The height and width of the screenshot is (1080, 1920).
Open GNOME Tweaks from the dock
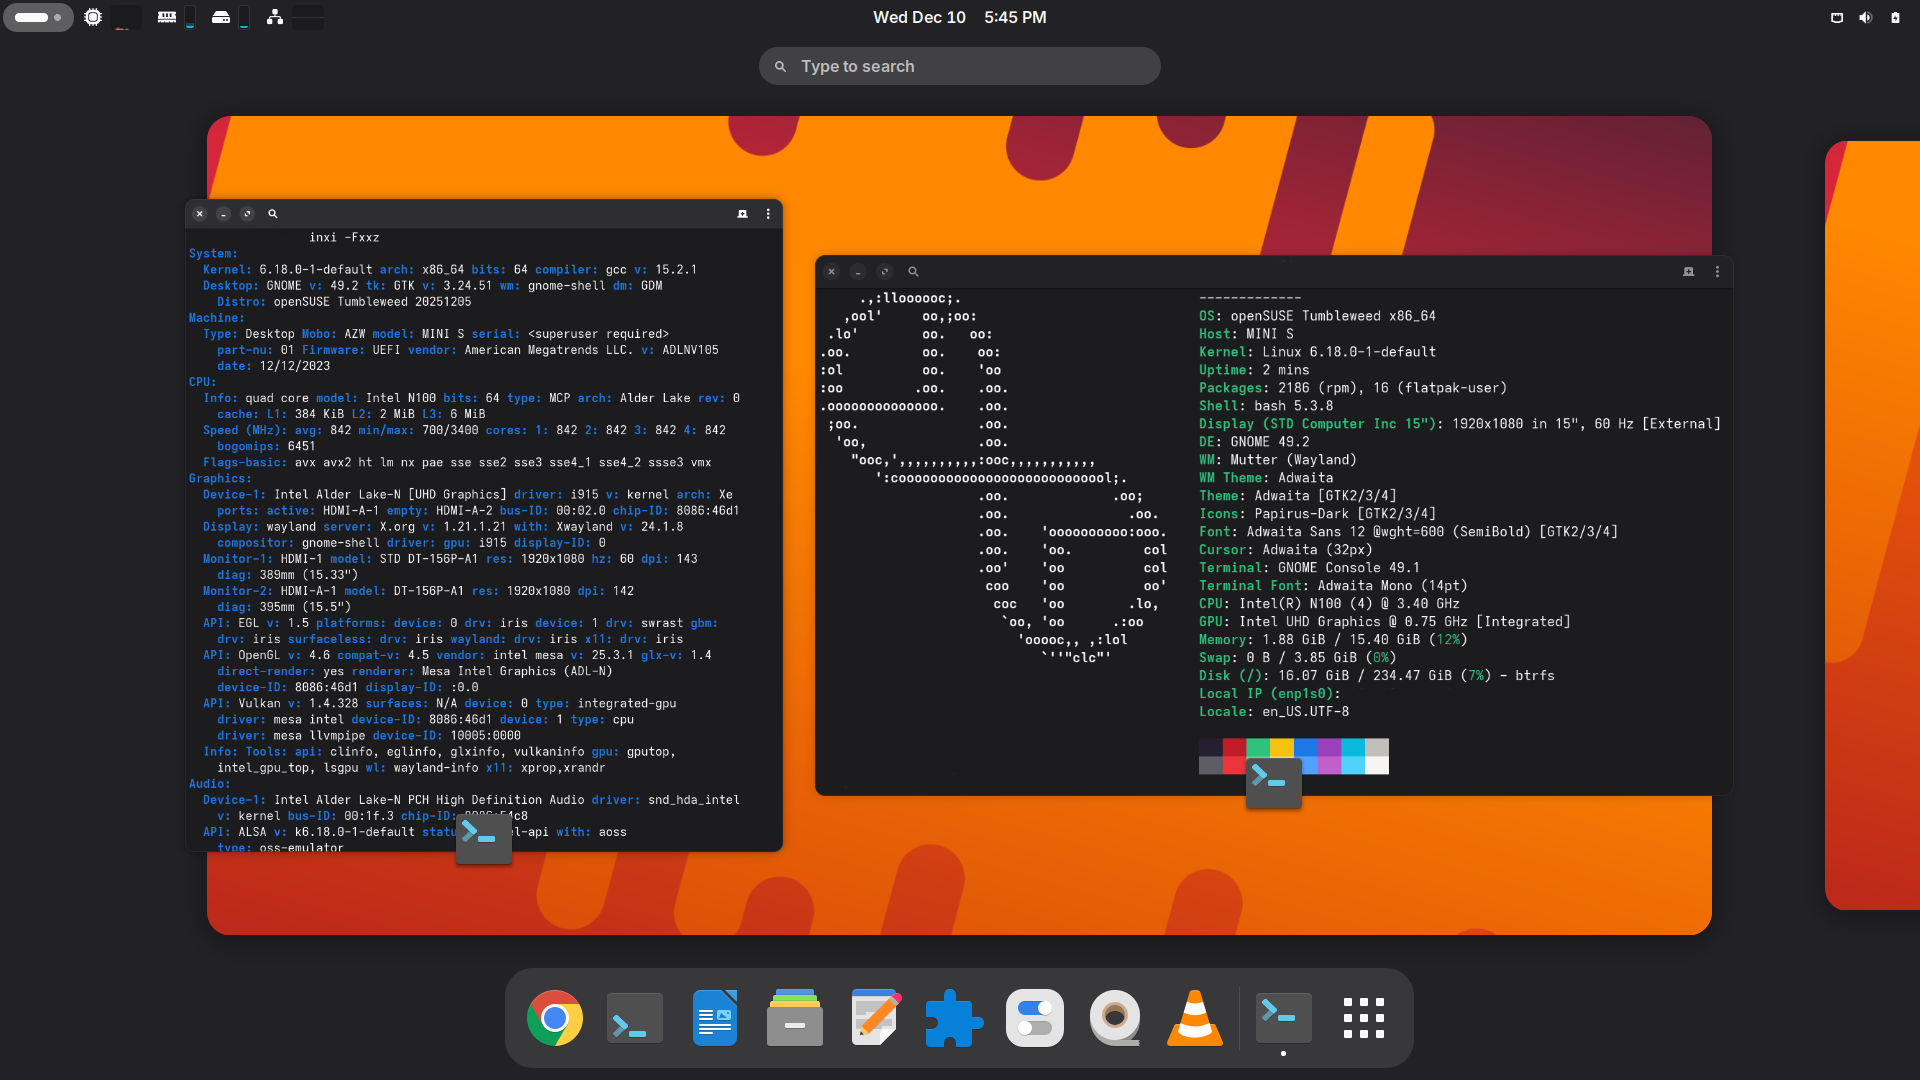point(1035,1018)
